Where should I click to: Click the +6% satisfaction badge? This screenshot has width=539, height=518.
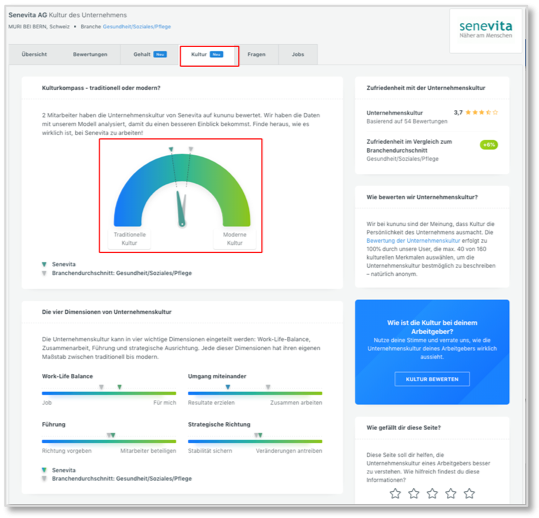click(489, 145)
